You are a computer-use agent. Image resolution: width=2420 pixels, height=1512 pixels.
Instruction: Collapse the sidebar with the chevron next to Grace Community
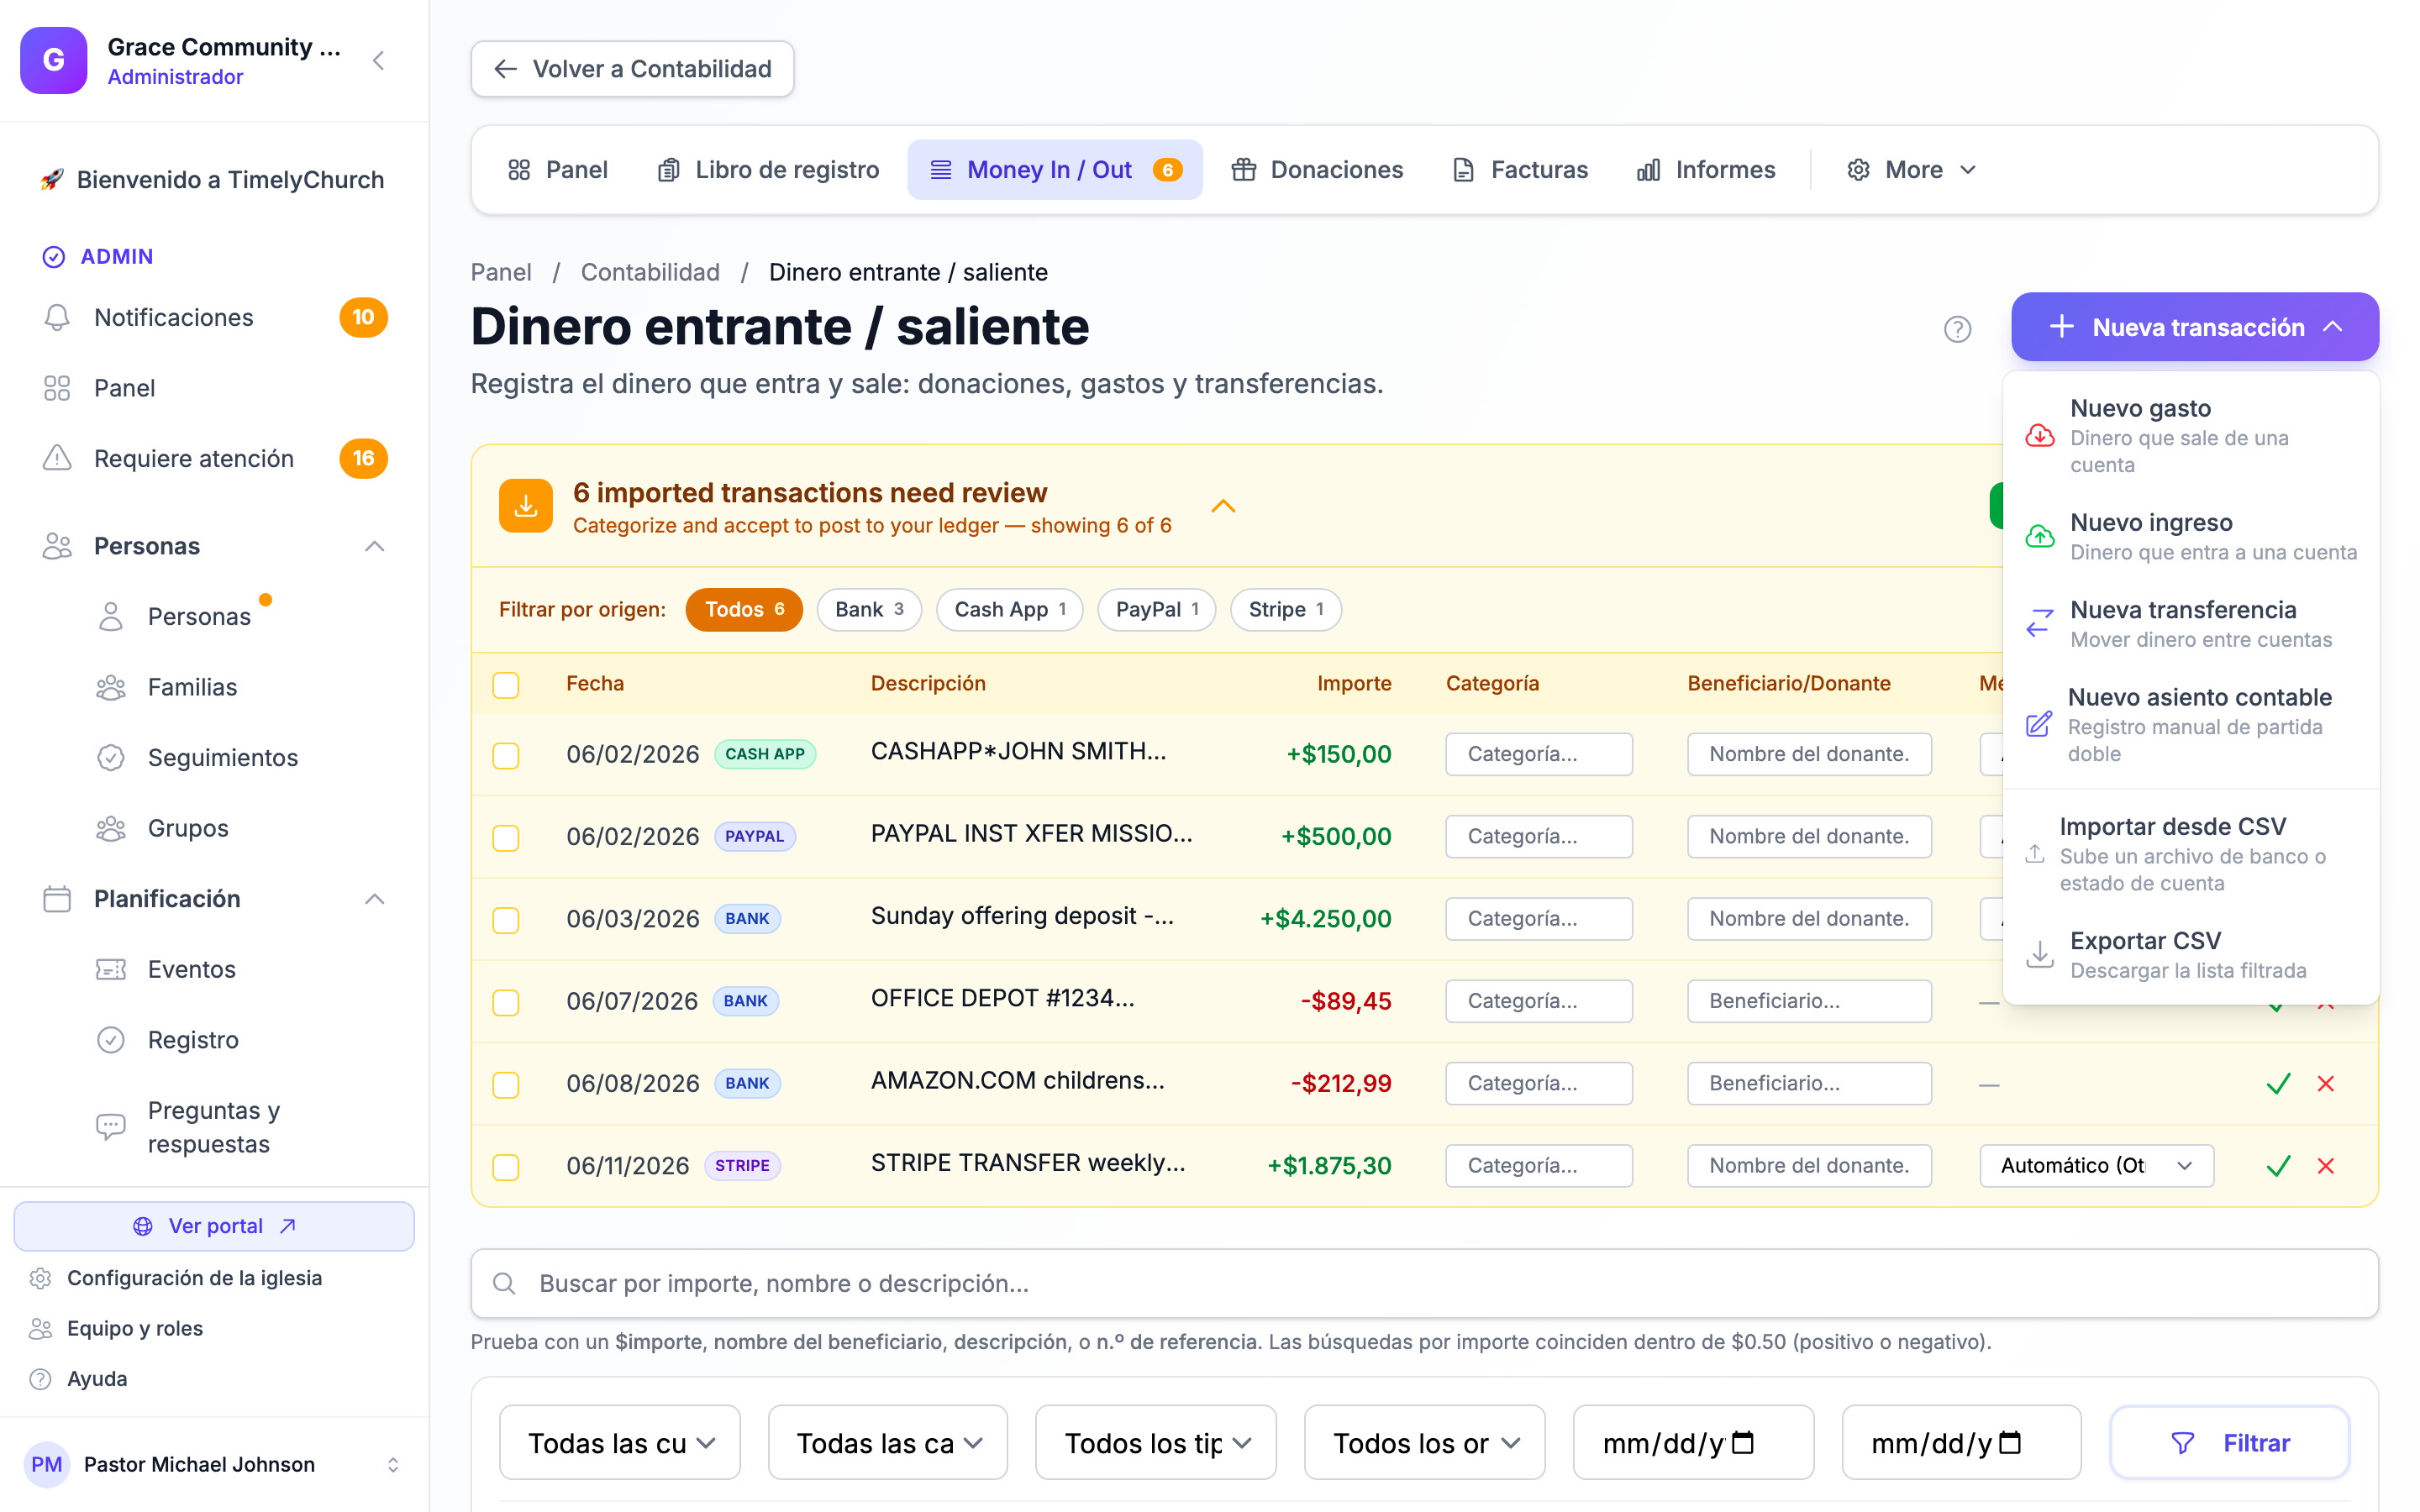tap(378, 61)
